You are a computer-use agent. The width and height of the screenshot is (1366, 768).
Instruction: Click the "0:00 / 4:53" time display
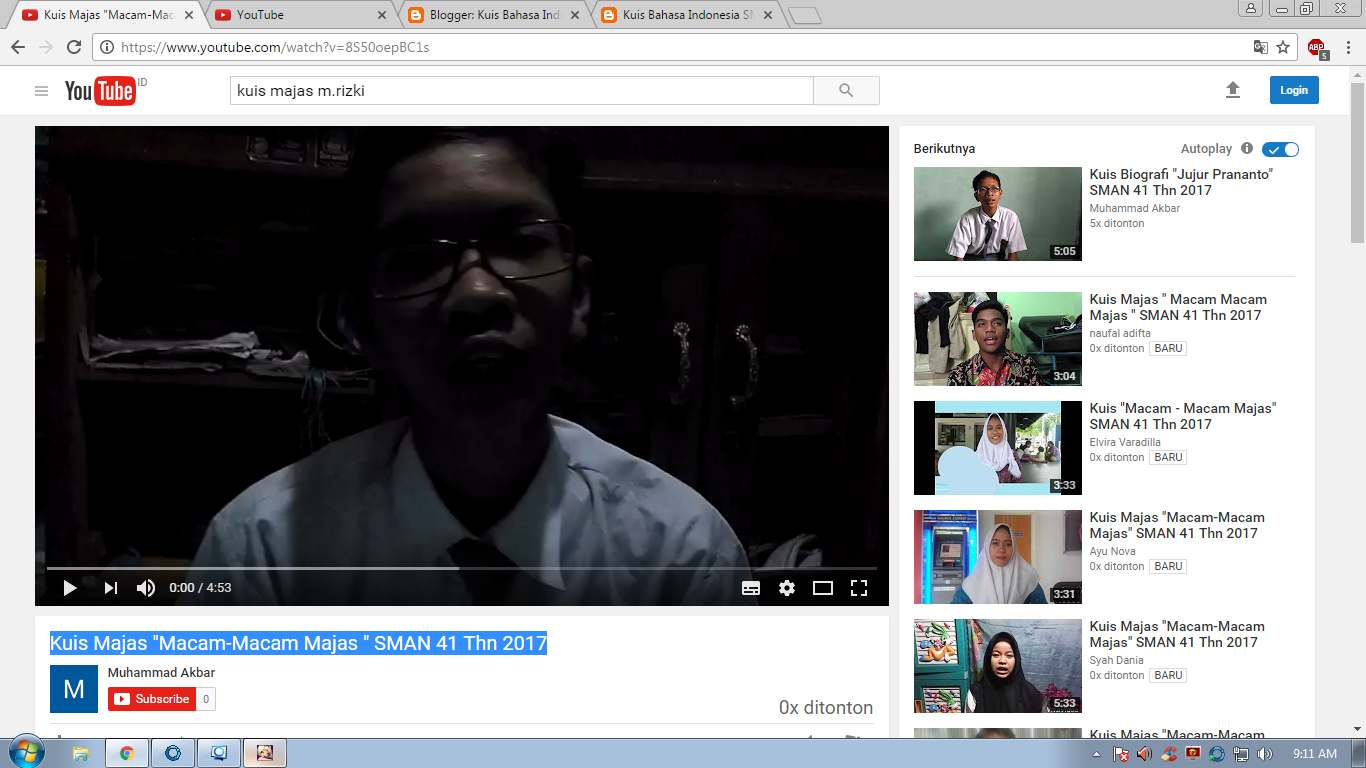pyautogui.click(x=200, y=588)
